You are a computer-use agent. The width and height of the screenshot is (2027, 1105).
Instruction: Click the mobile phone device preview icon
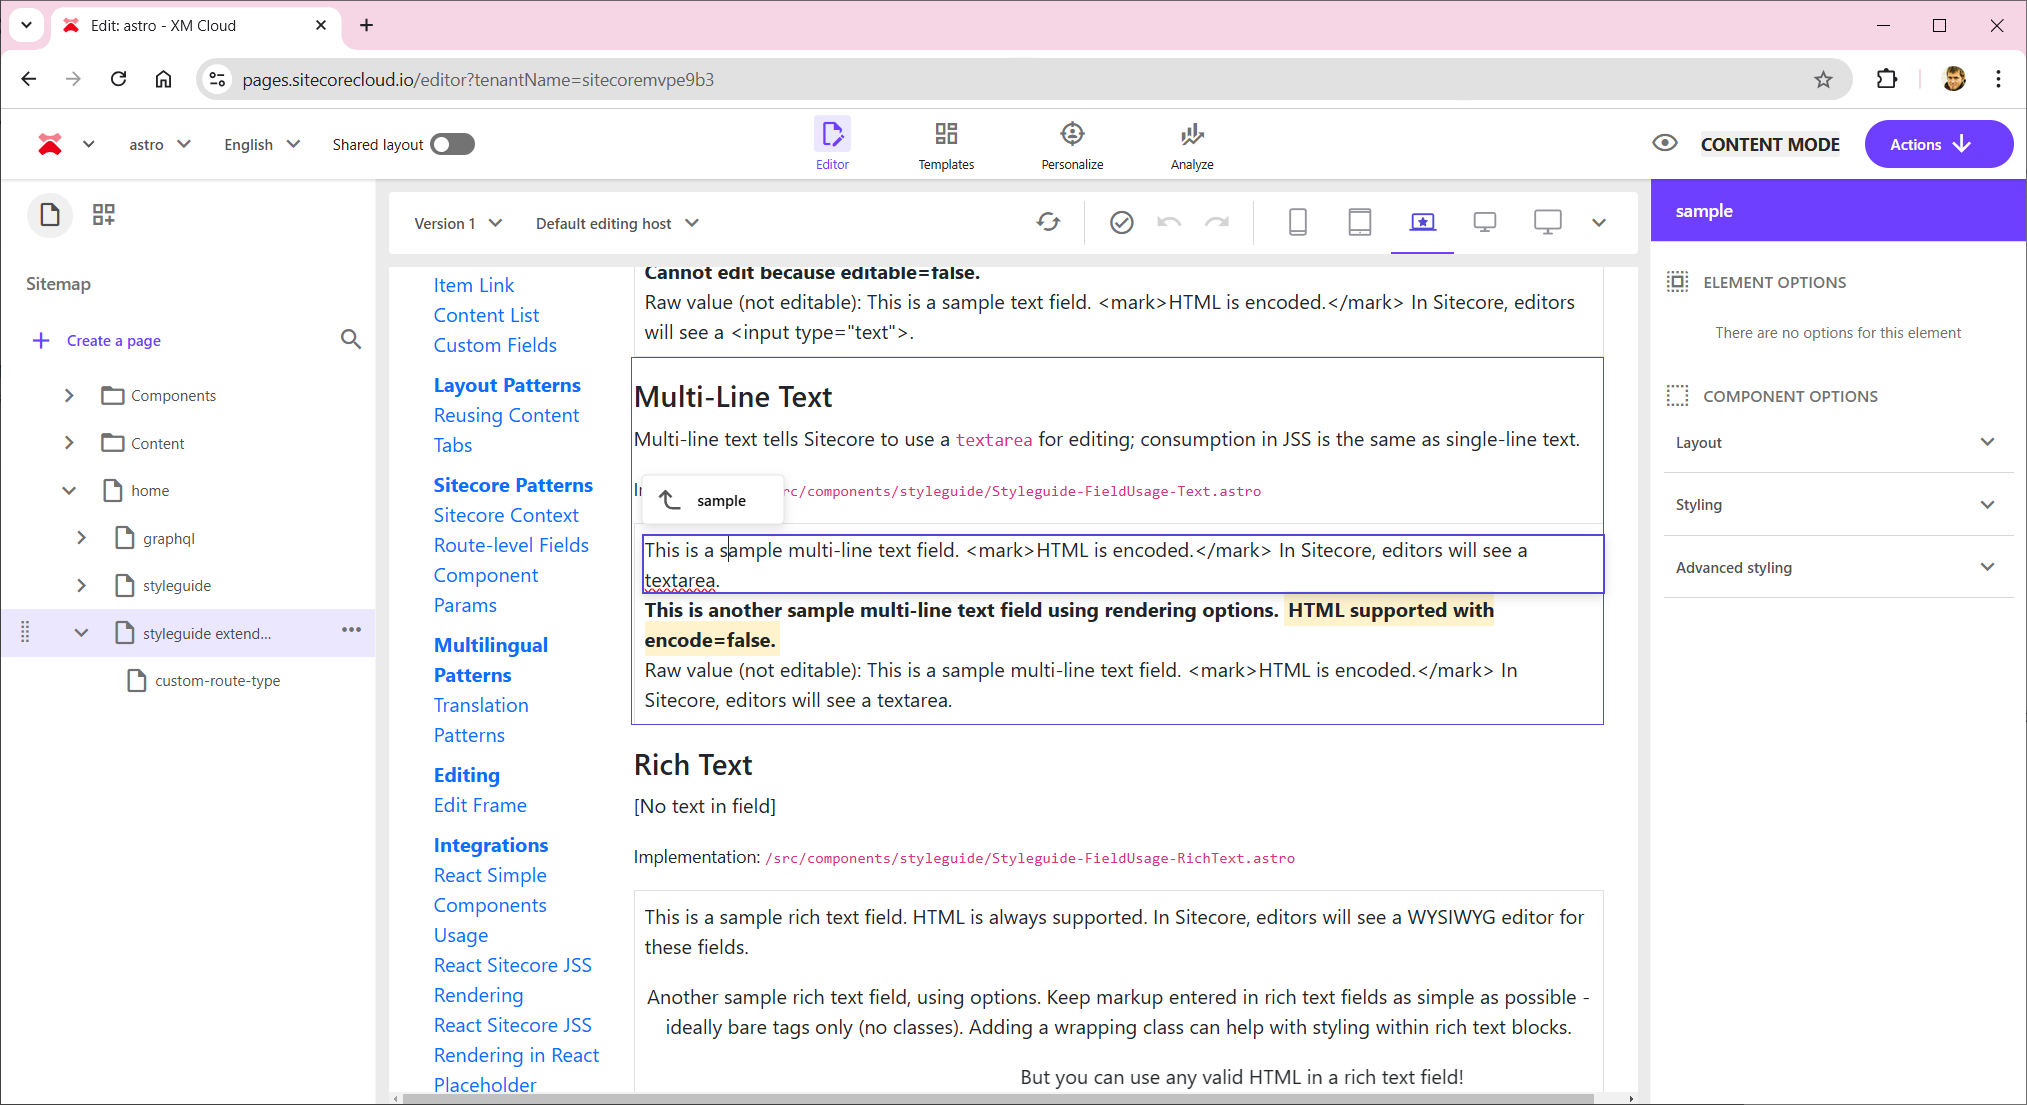coord(1297,222)
